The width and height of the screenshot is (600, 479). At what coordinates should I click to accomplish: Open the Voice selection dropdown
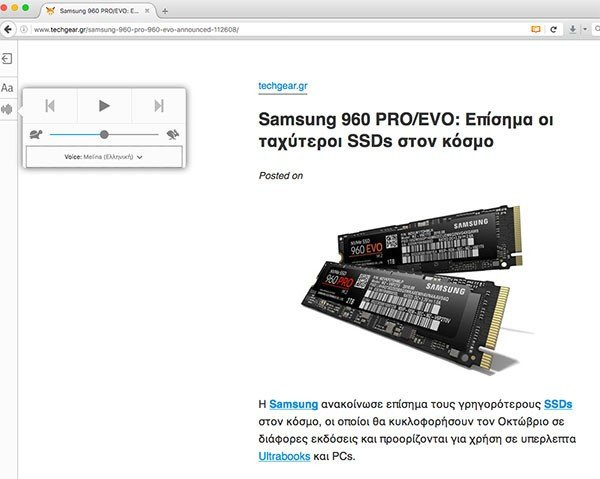pos(104,157)
